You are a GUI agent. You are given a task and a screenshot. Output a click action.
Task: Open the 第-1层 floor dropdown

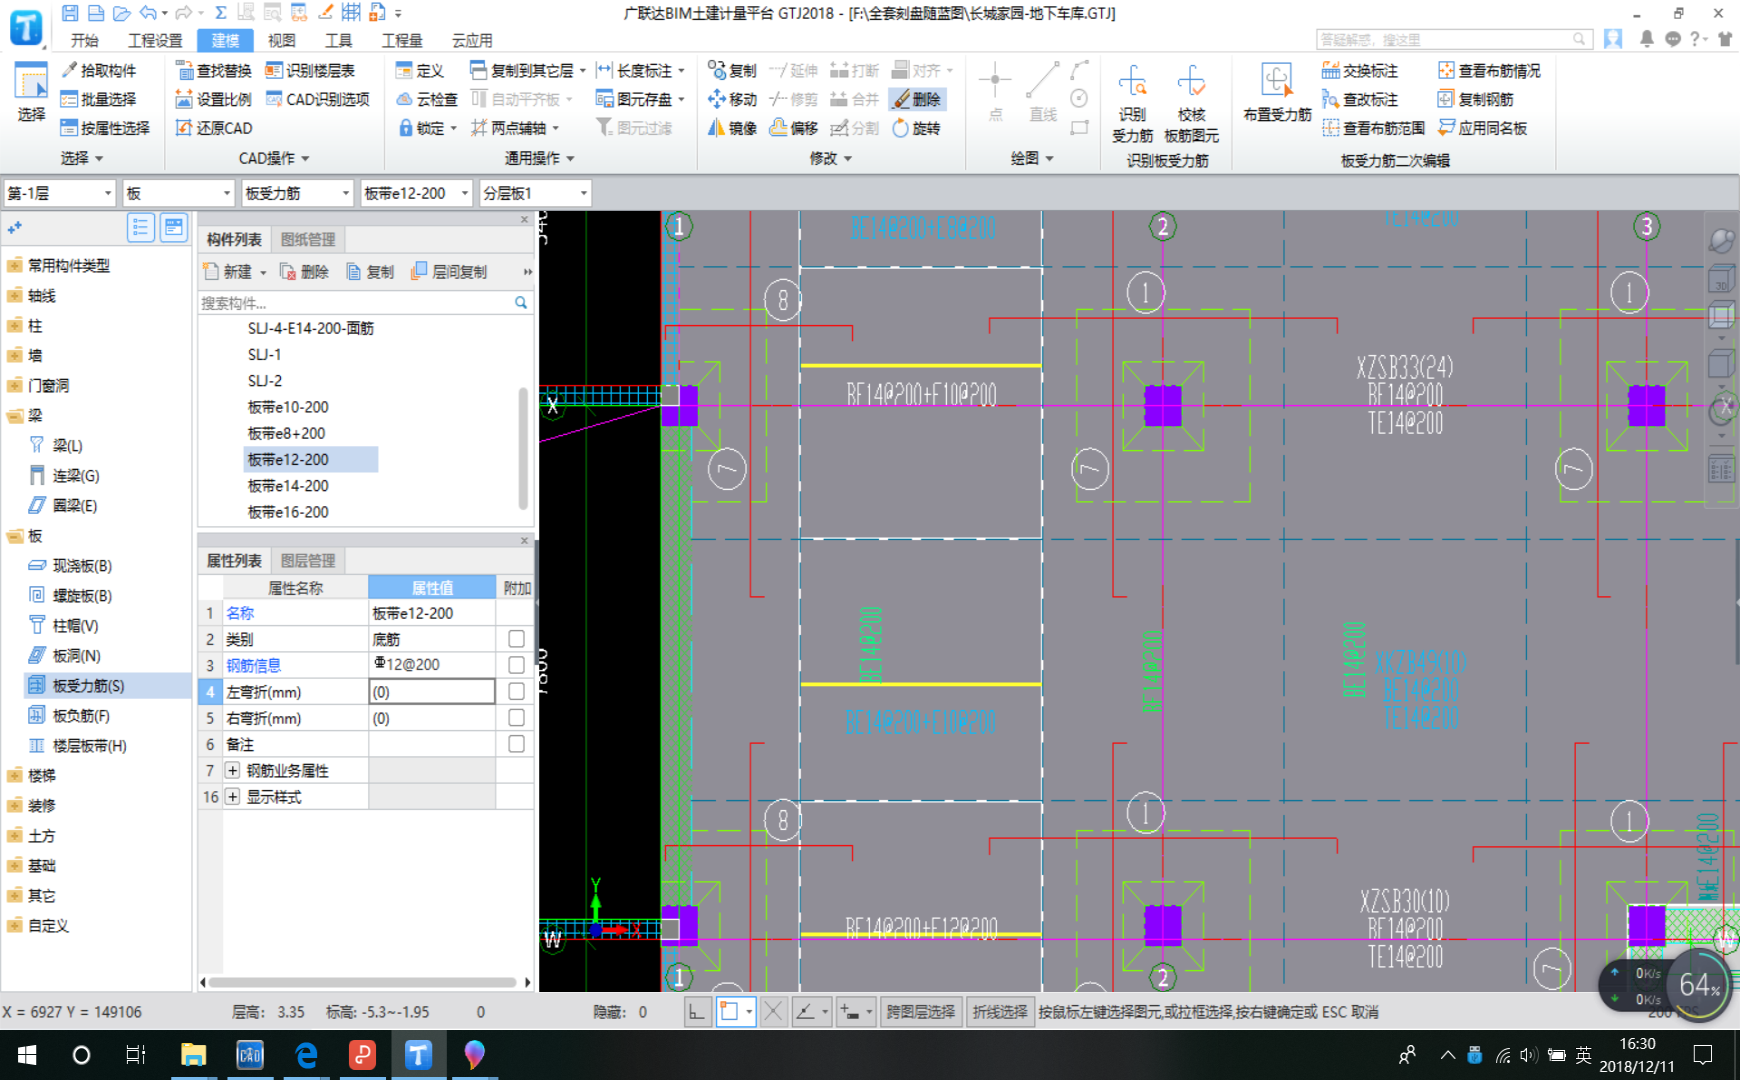click(60, 193)
